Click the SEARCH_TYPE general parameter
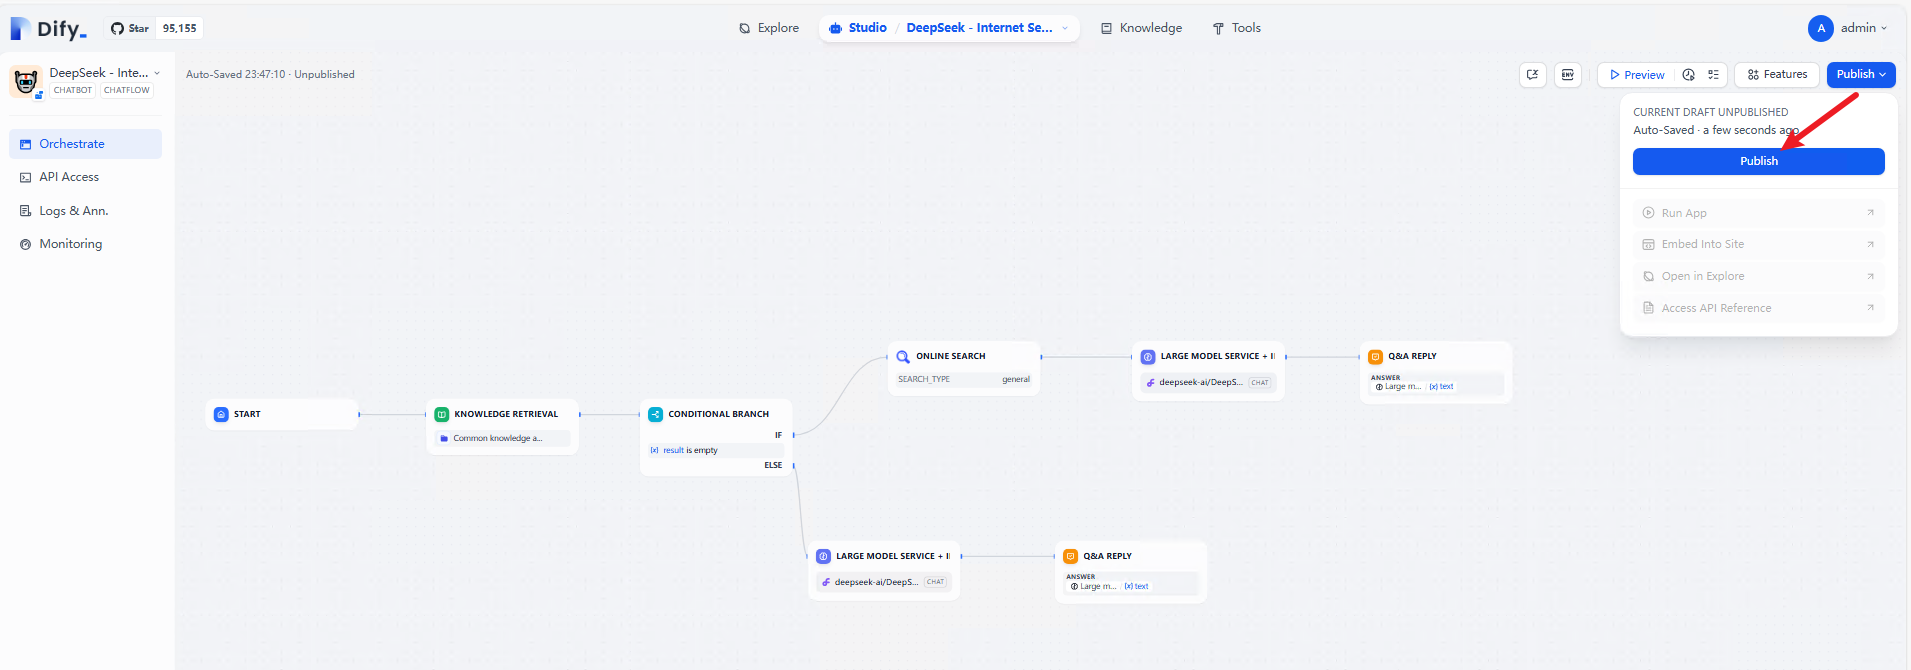This screenshot has height=670, width=1911. click(x=964, y=379)
